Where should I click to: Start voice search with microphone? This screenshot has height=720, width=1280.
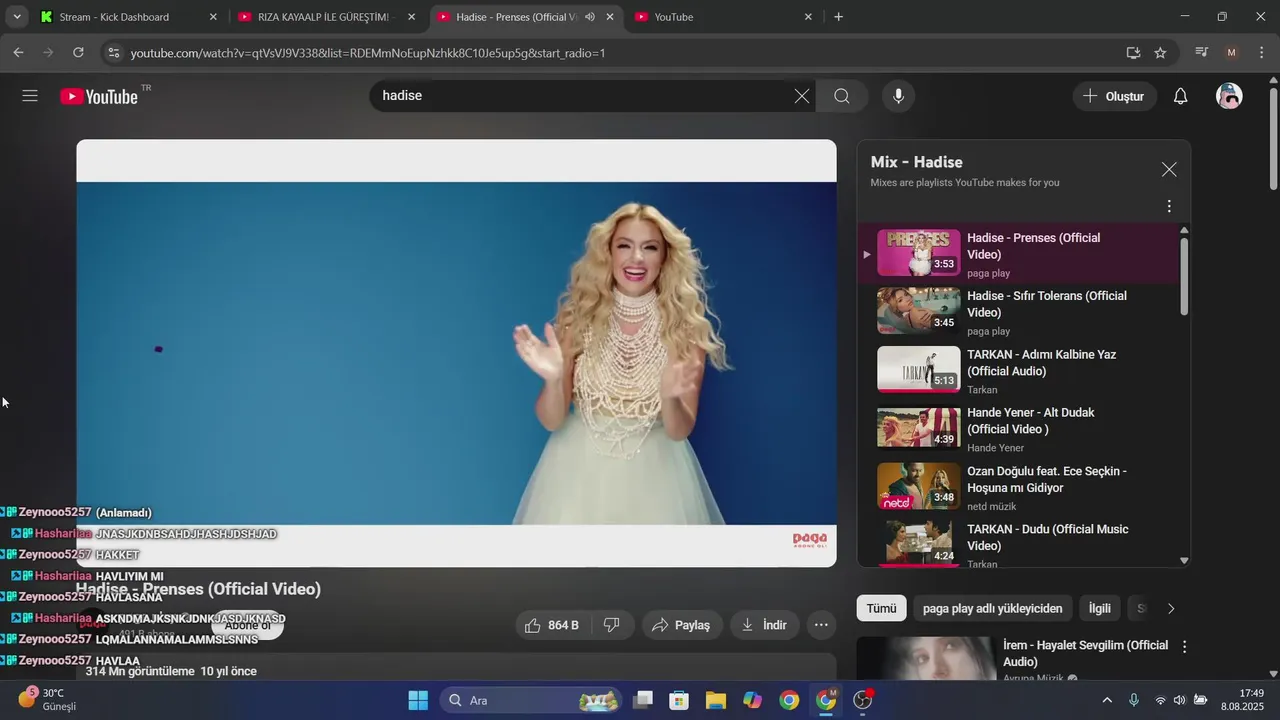898,96
